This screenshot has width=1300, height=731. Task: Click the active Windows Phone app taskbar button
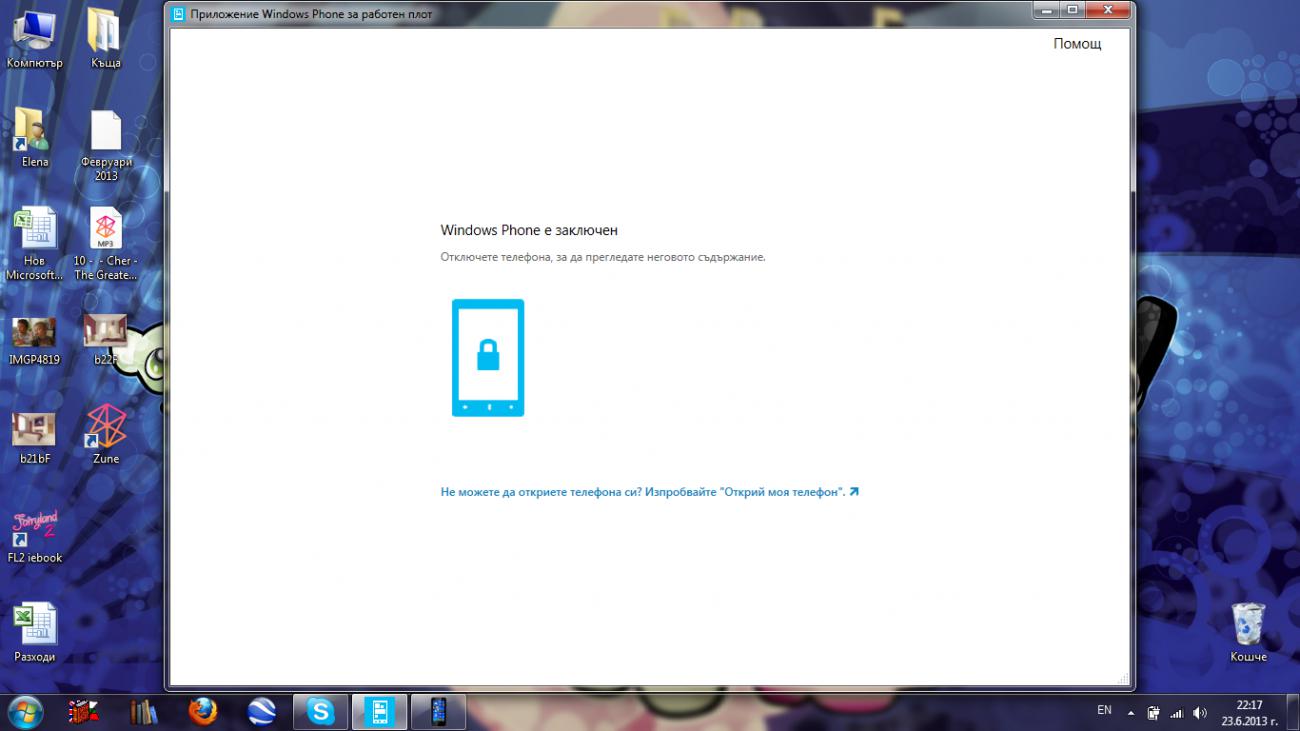[380, 711]
